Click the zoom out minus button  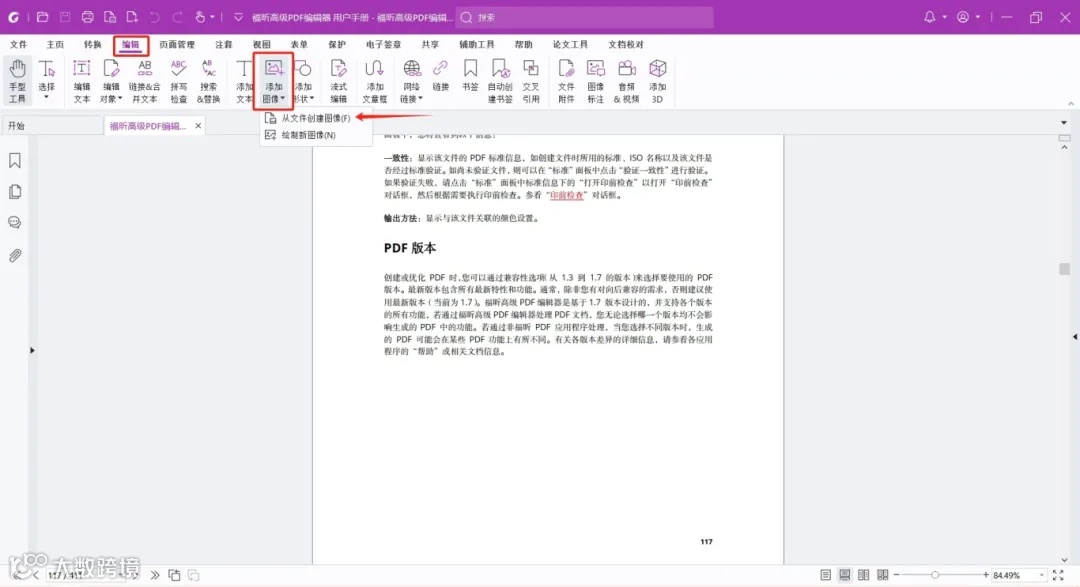pyautogui.click(x=897, y=575)
